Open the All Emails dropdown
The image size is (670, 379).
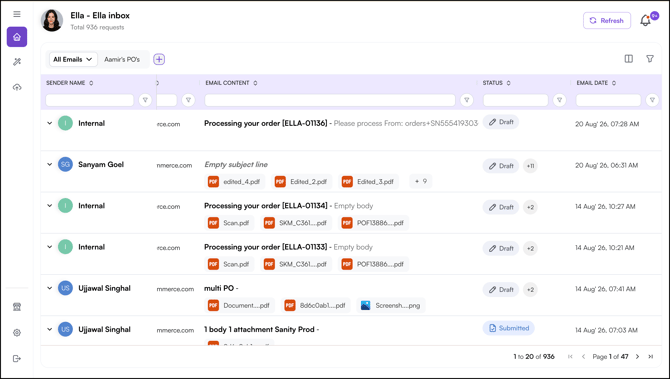click(x=73, y=59)
